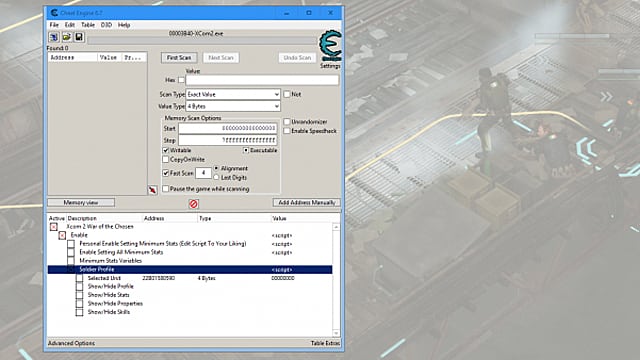Open Advanced Options

pos(71,343)
